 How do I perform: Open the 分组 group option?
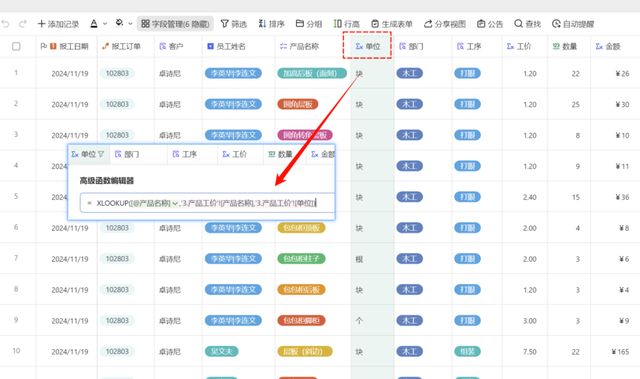click(x=309, y=24)
